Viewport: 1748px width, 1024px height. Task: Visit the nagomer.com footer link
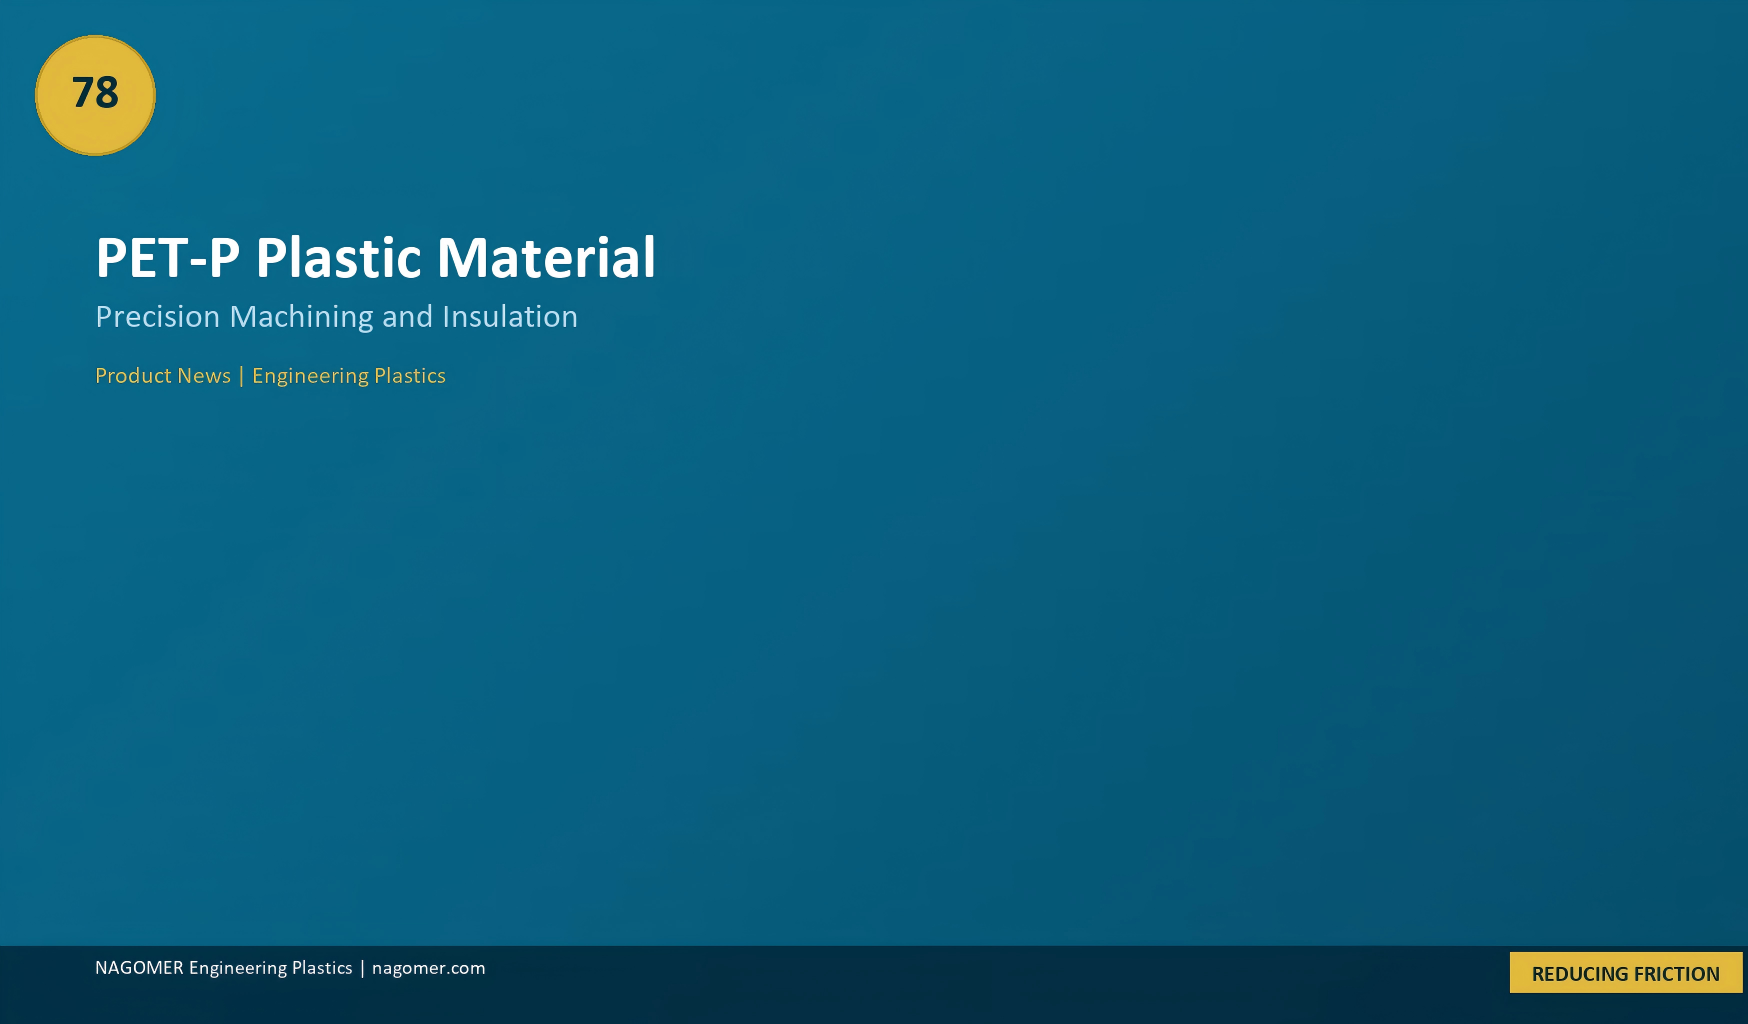[429, 968]
